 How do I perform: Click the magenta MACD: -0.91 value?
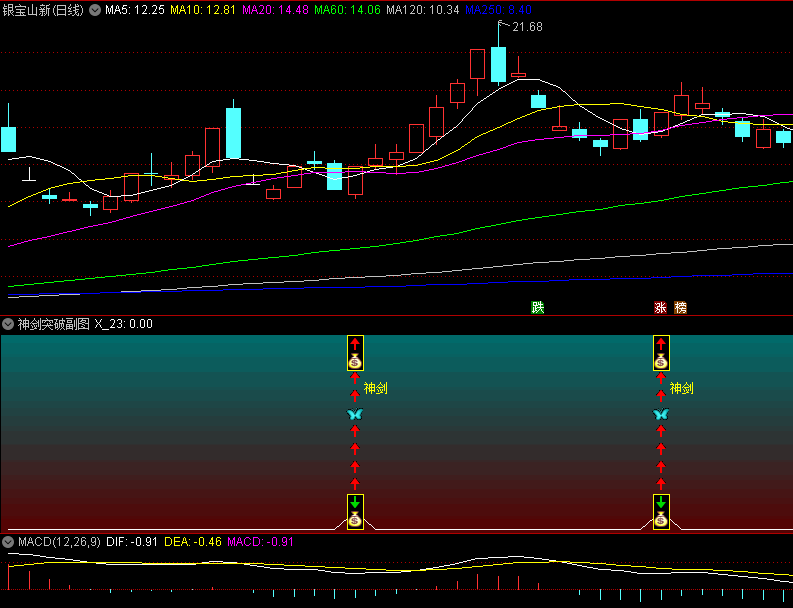click(260, 542)
